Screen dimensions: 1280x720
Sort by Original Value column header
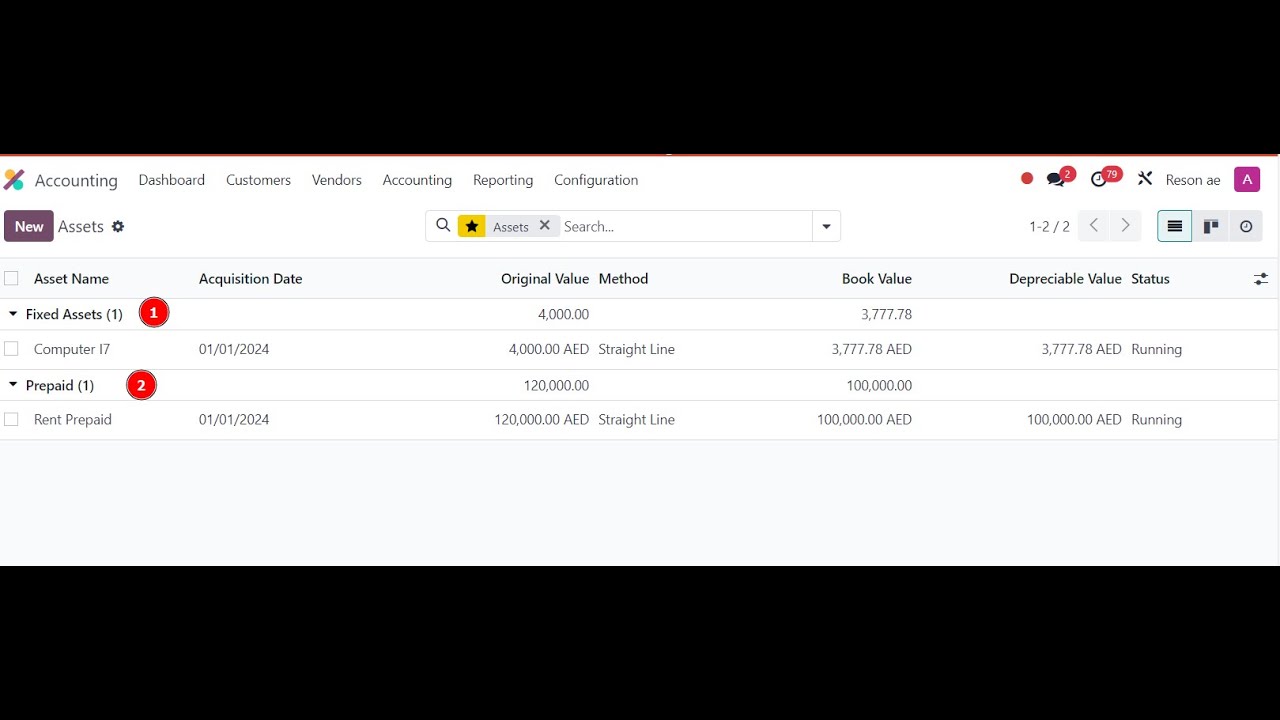tap(545, 279)
